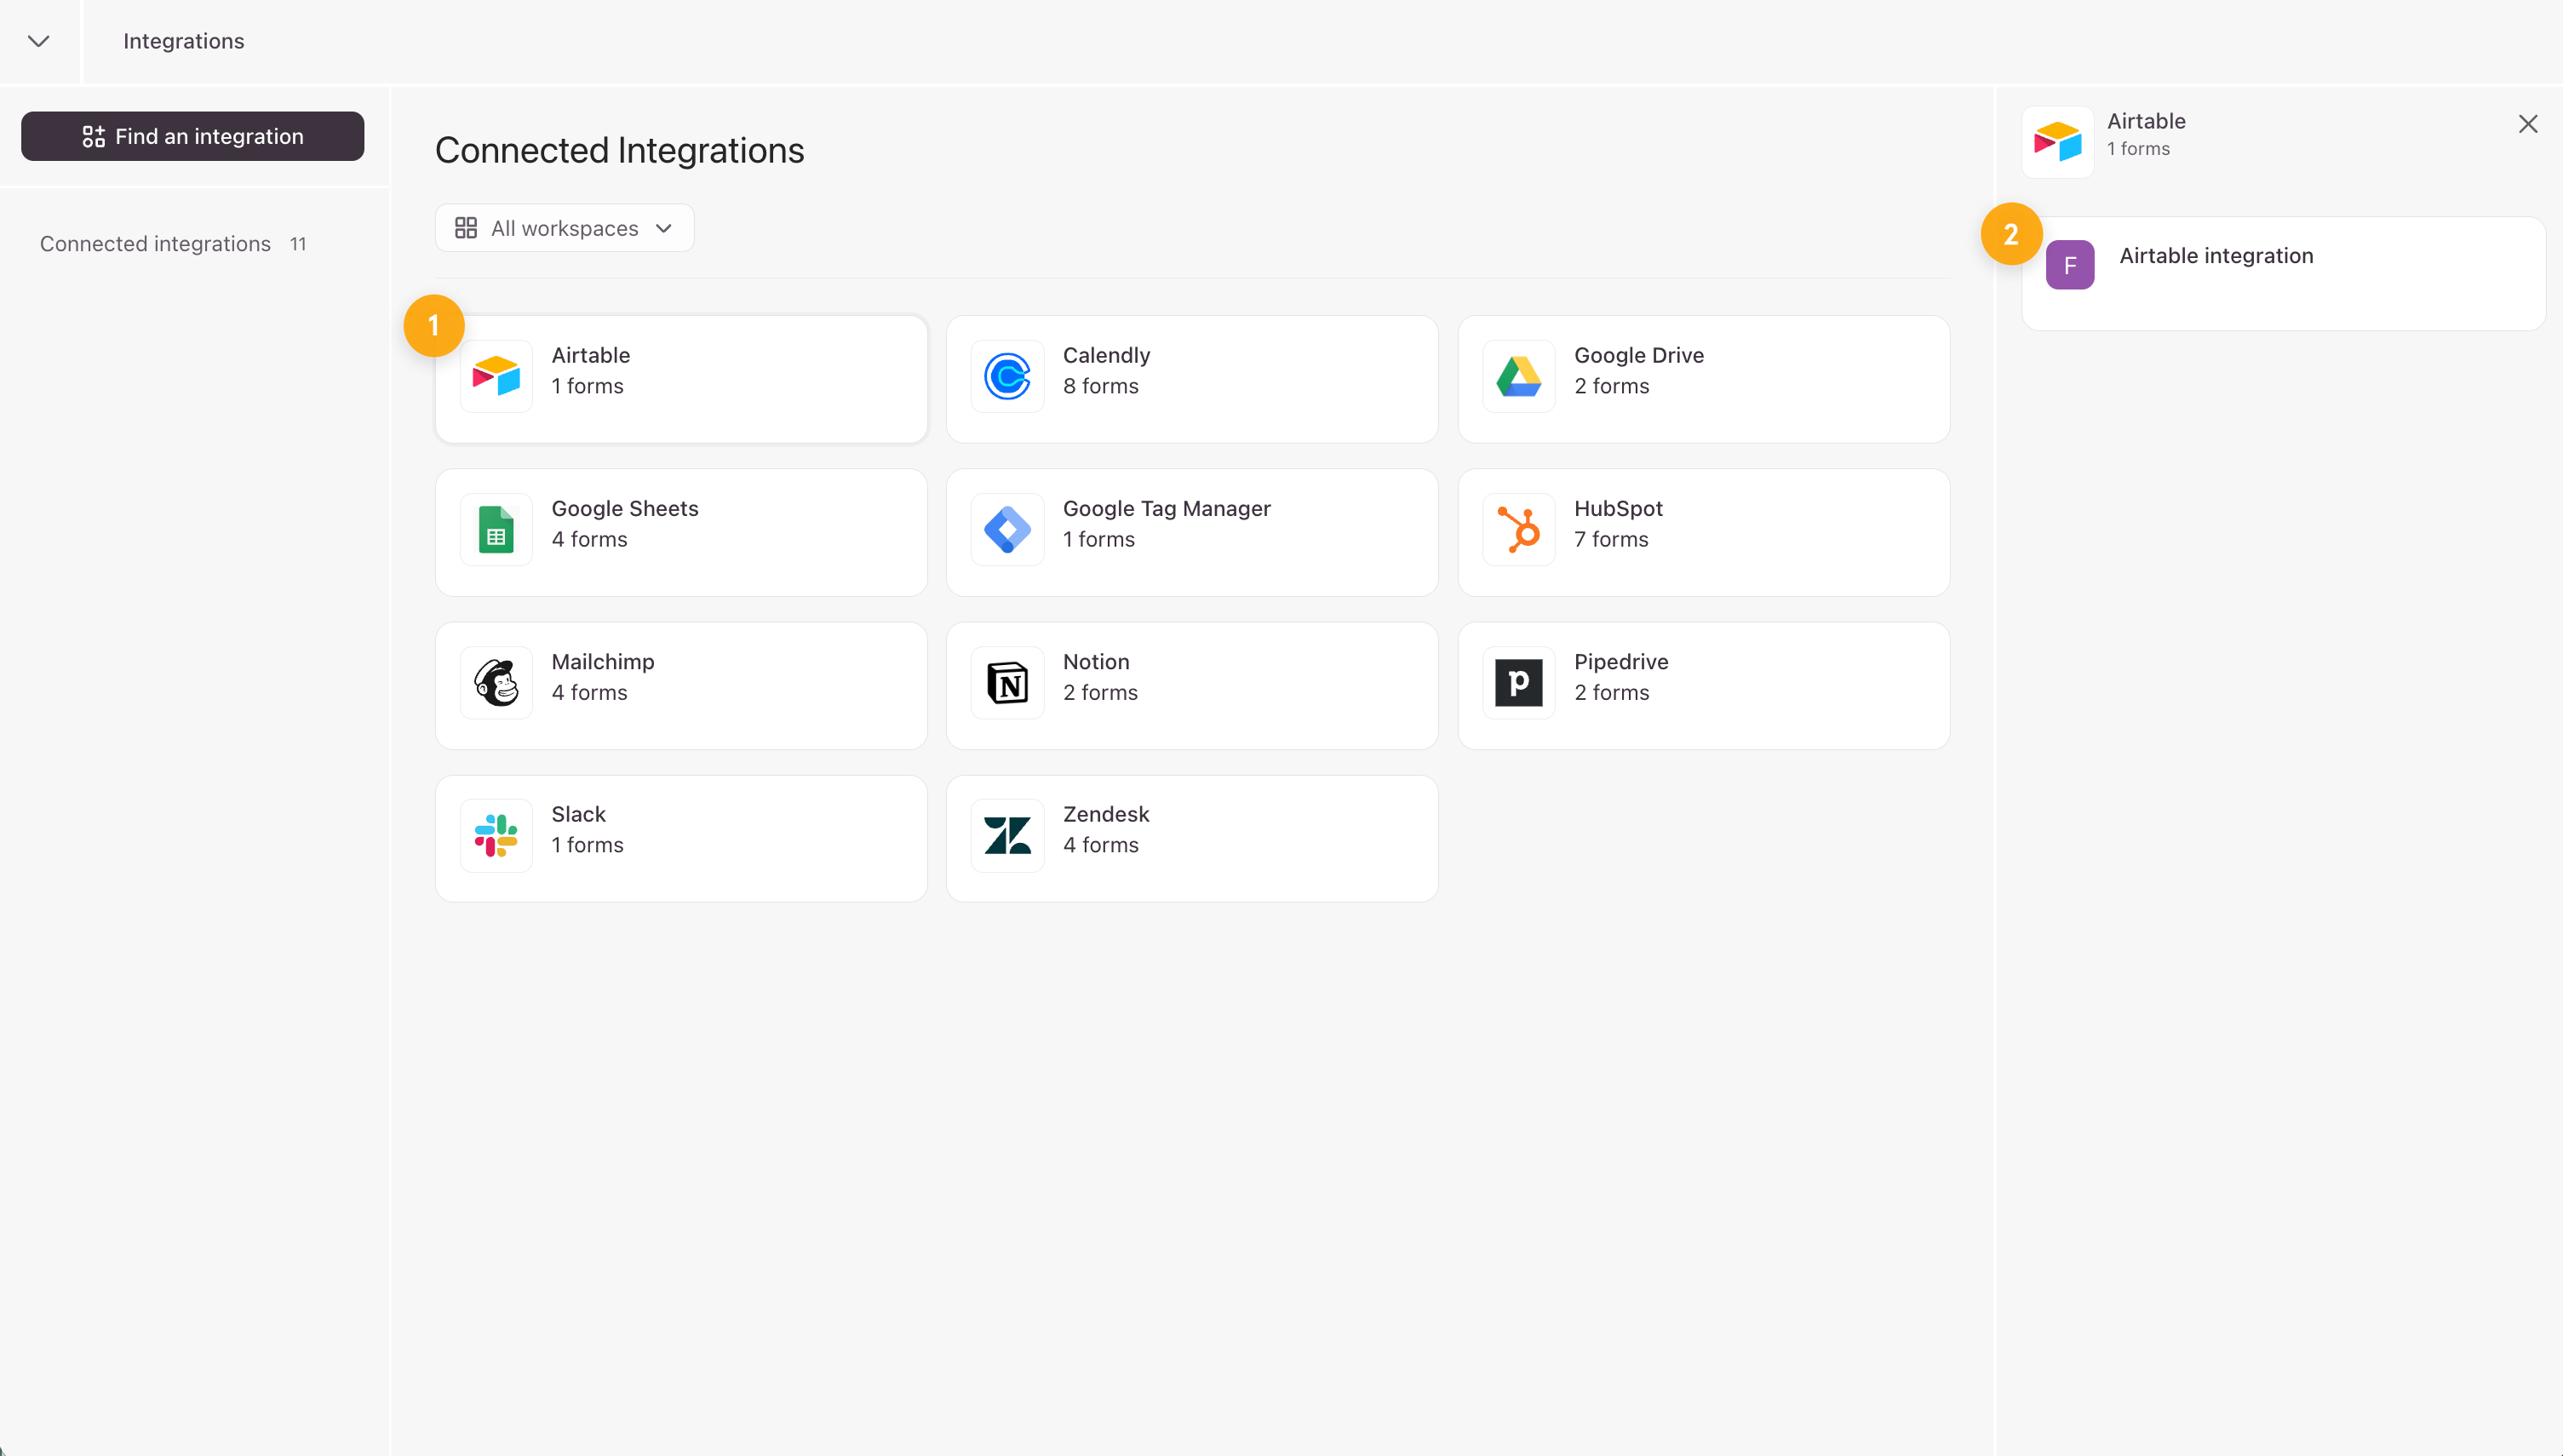Click the HubSpot logo icon
This screenshot has height=1456, width=2563.
pos(1518,529)
